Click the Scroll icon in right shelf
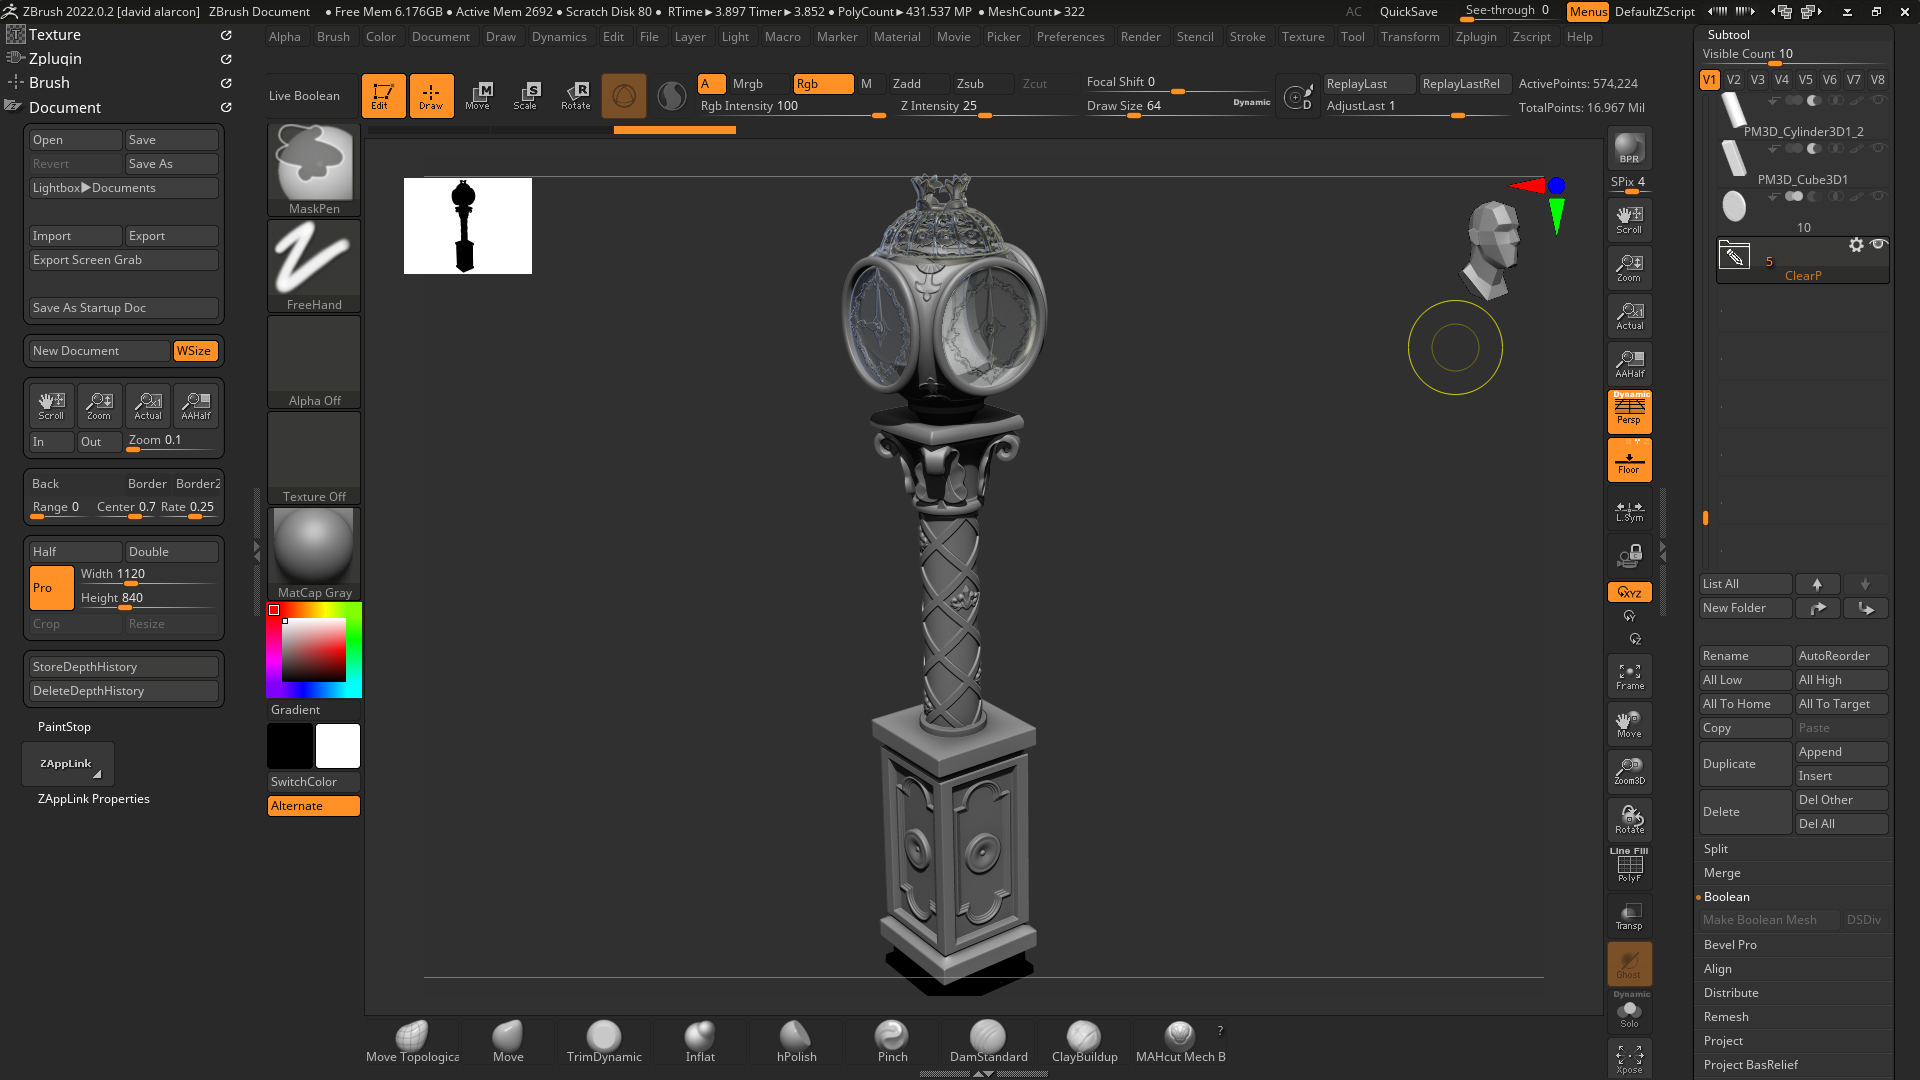Viewport: 1920px width, 1080px height. pos(1629,220)
